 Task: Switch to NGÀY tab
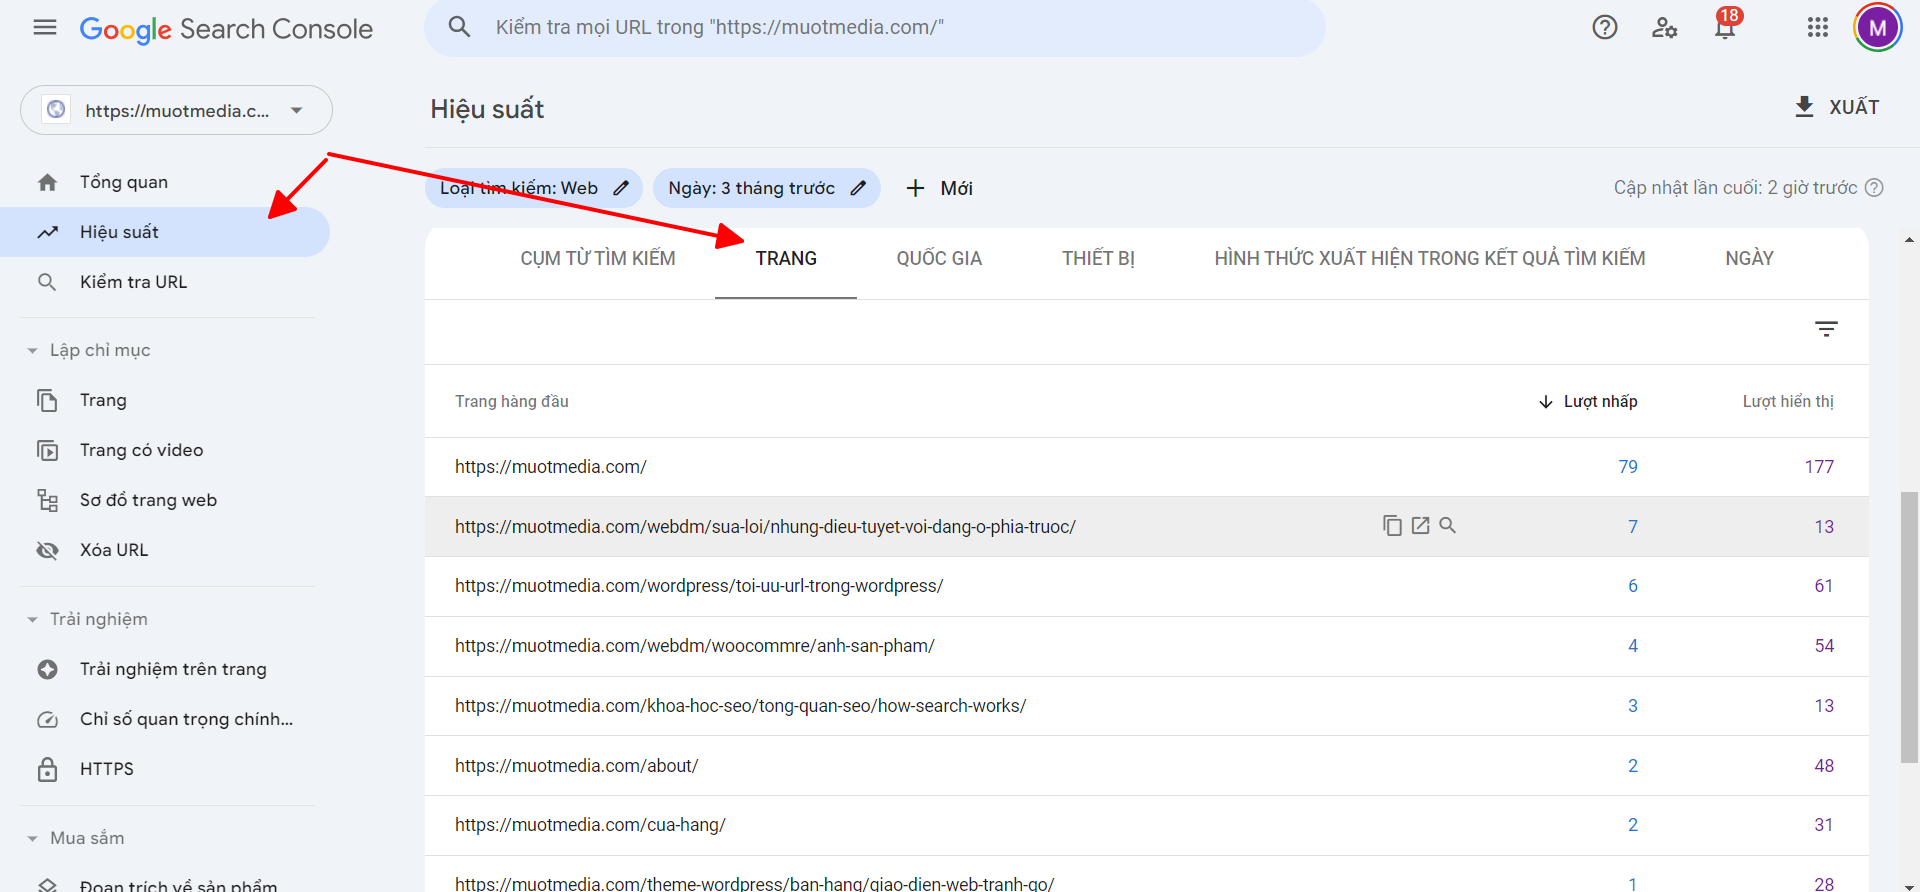1749,258
